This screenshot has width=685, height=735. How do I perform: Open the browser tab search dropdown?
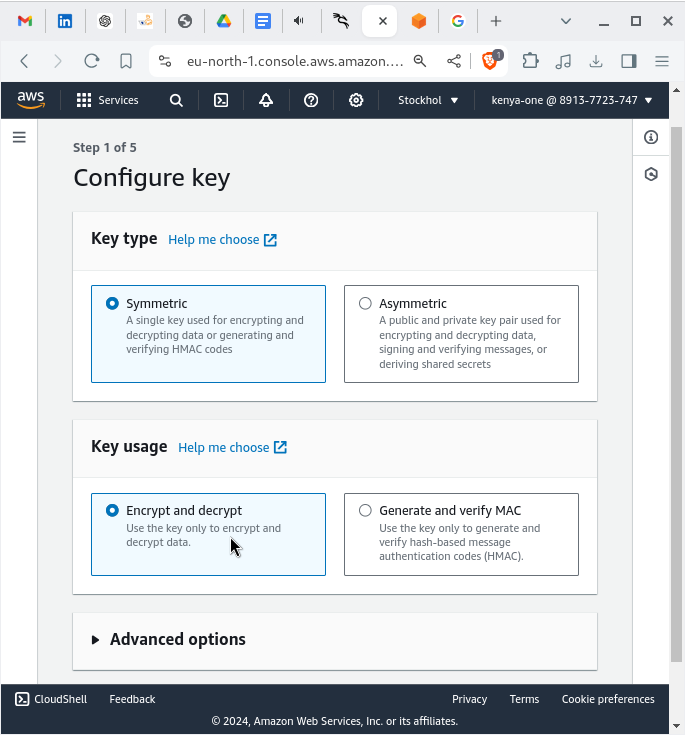click(x=566, y=21)
